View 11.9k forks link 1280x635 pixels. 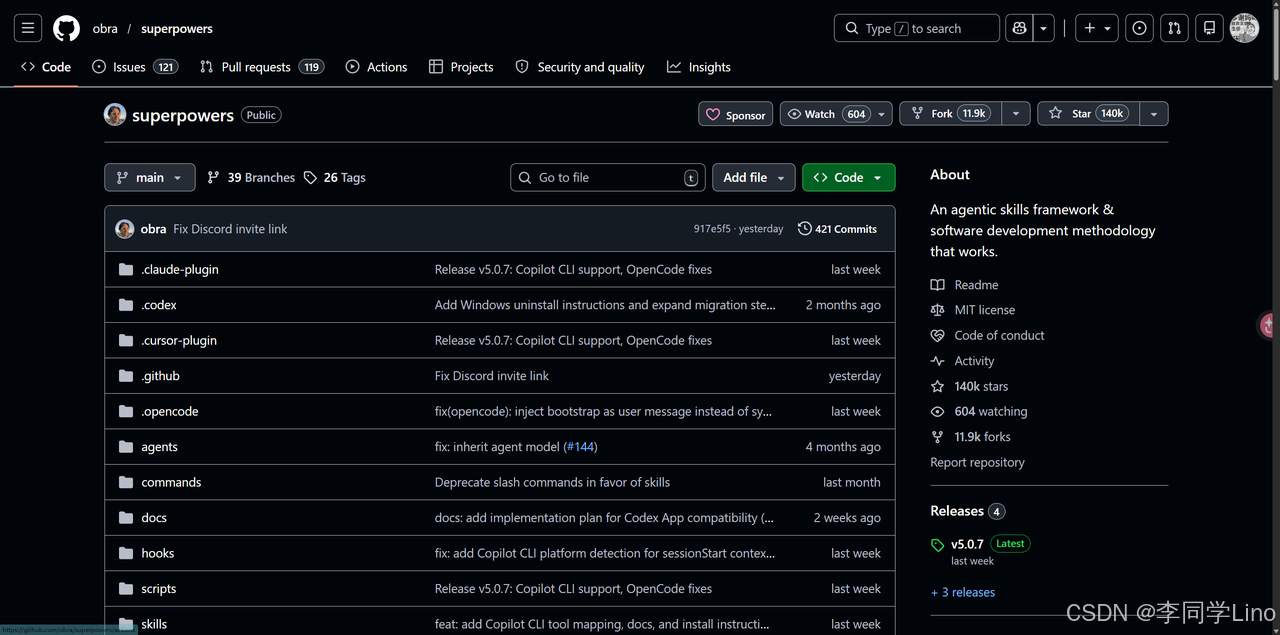tap(971, 437)
